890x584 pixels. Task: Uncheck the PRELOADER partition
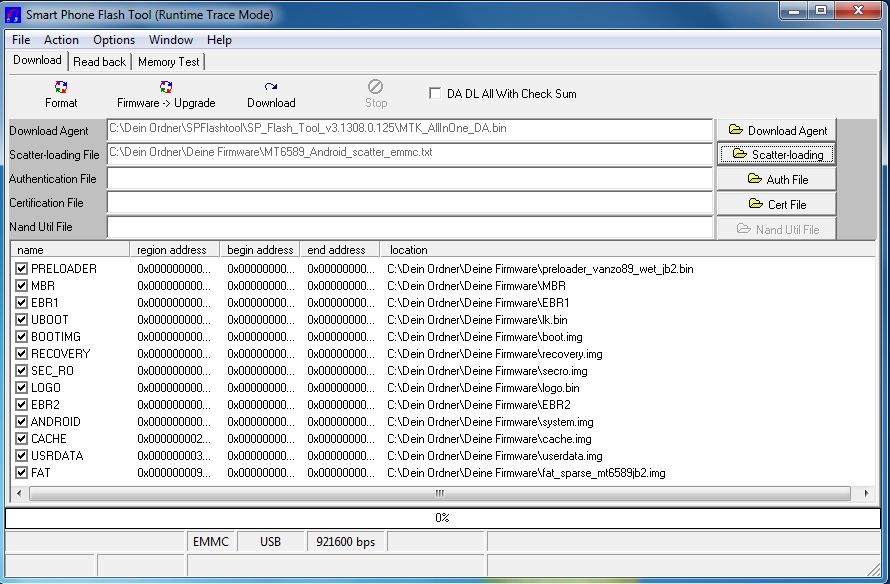point(22,269)
